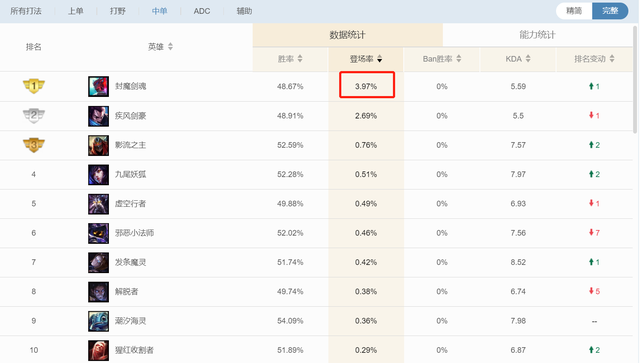Select the 打野 position tab
The height and width of the screenshot is (363, 640).
[118, 11]
